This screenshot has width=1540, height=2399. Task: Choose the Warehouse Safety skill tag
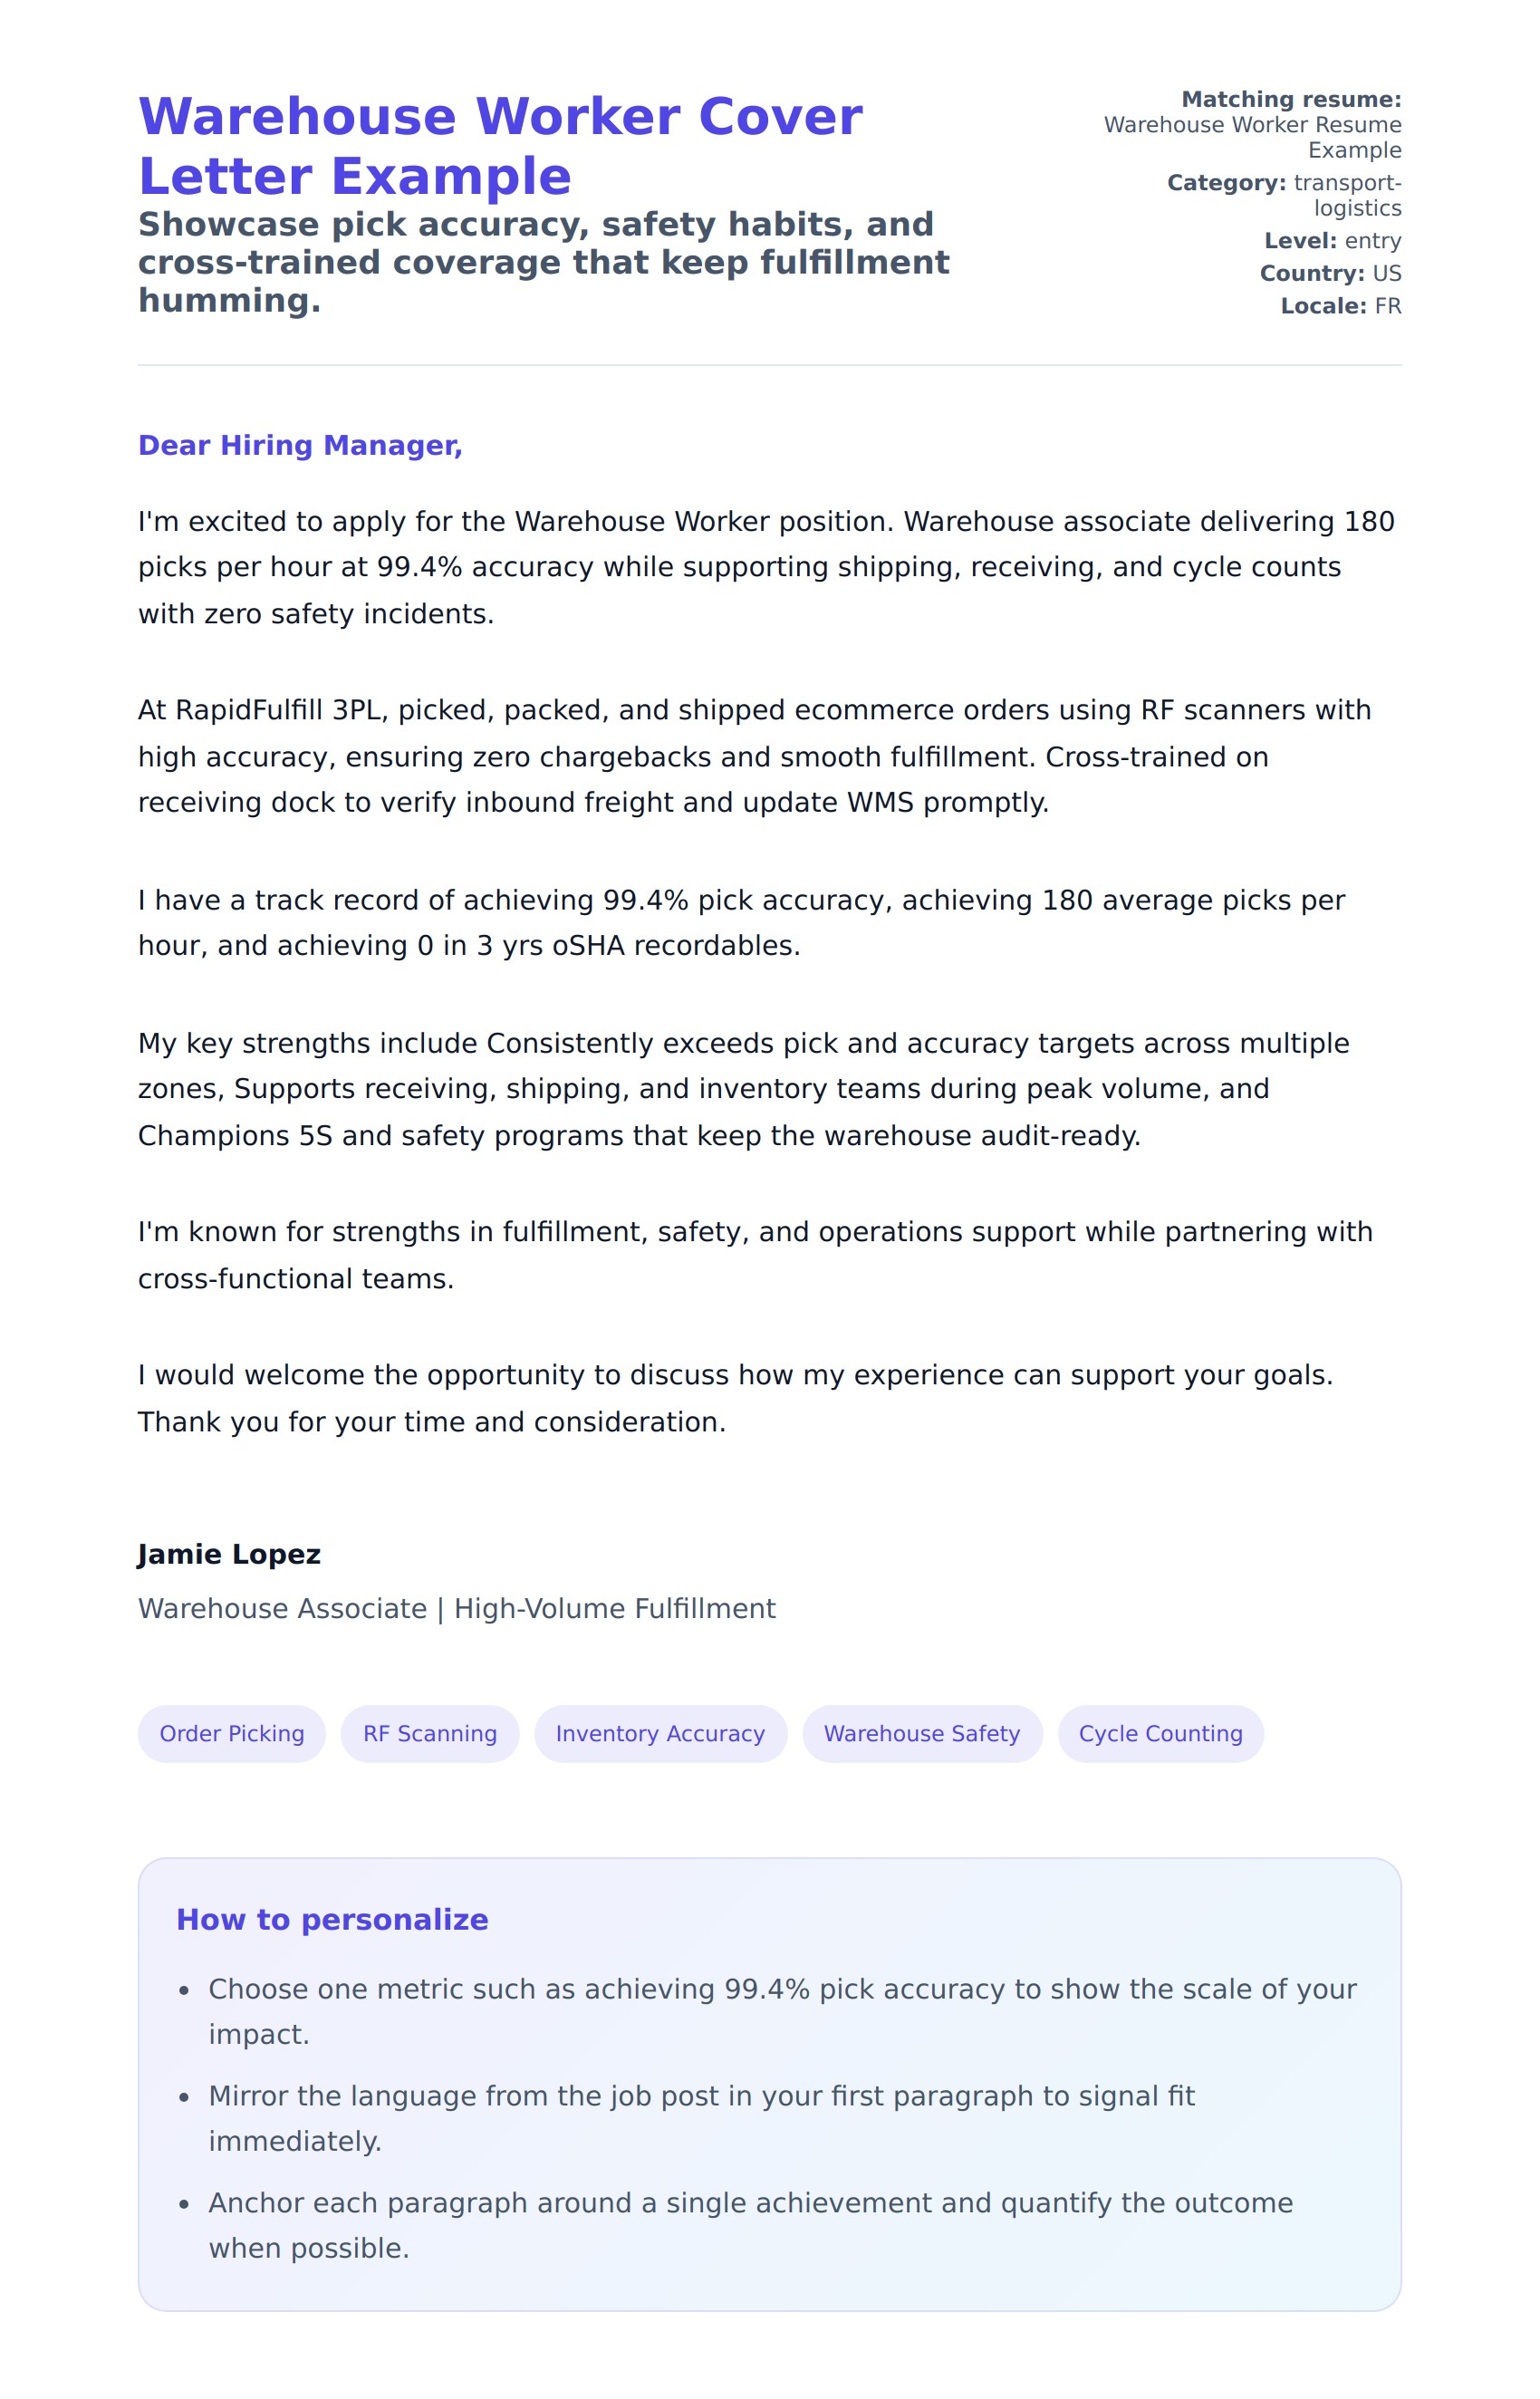921,1733
